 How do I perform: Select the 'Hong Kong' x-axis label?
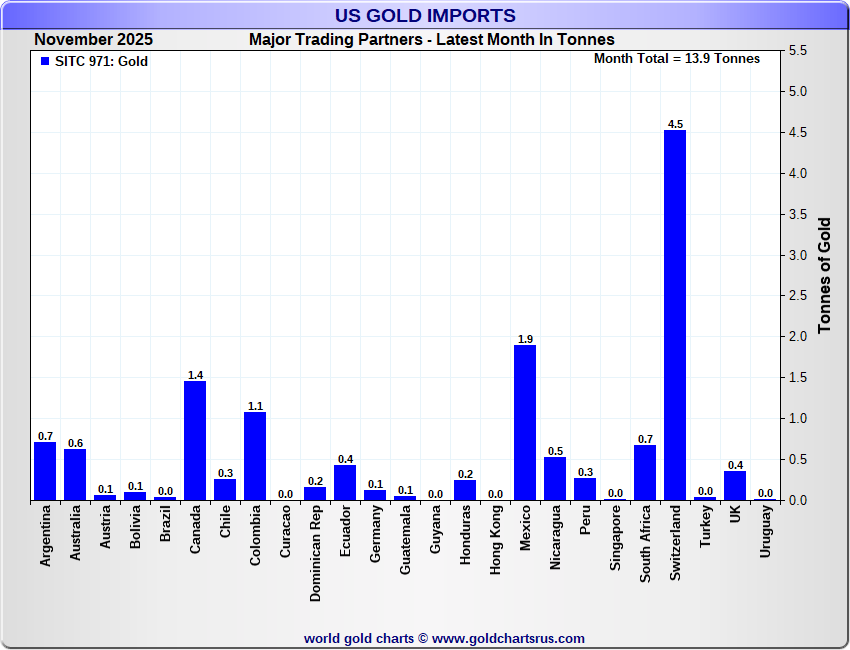tap(496, 541)
